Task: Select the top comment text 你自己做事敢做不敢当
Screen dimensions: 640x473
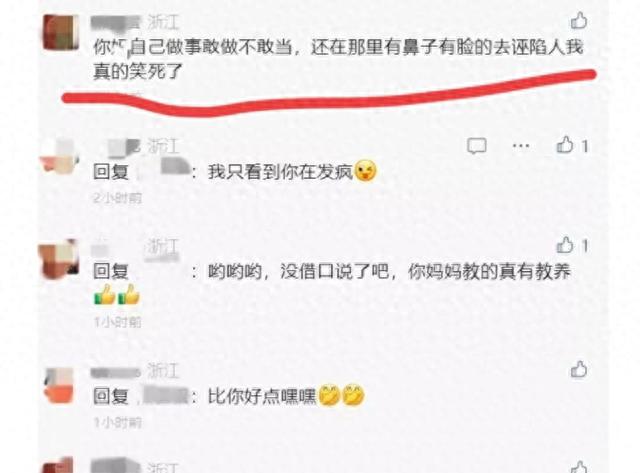Action: 193,47
